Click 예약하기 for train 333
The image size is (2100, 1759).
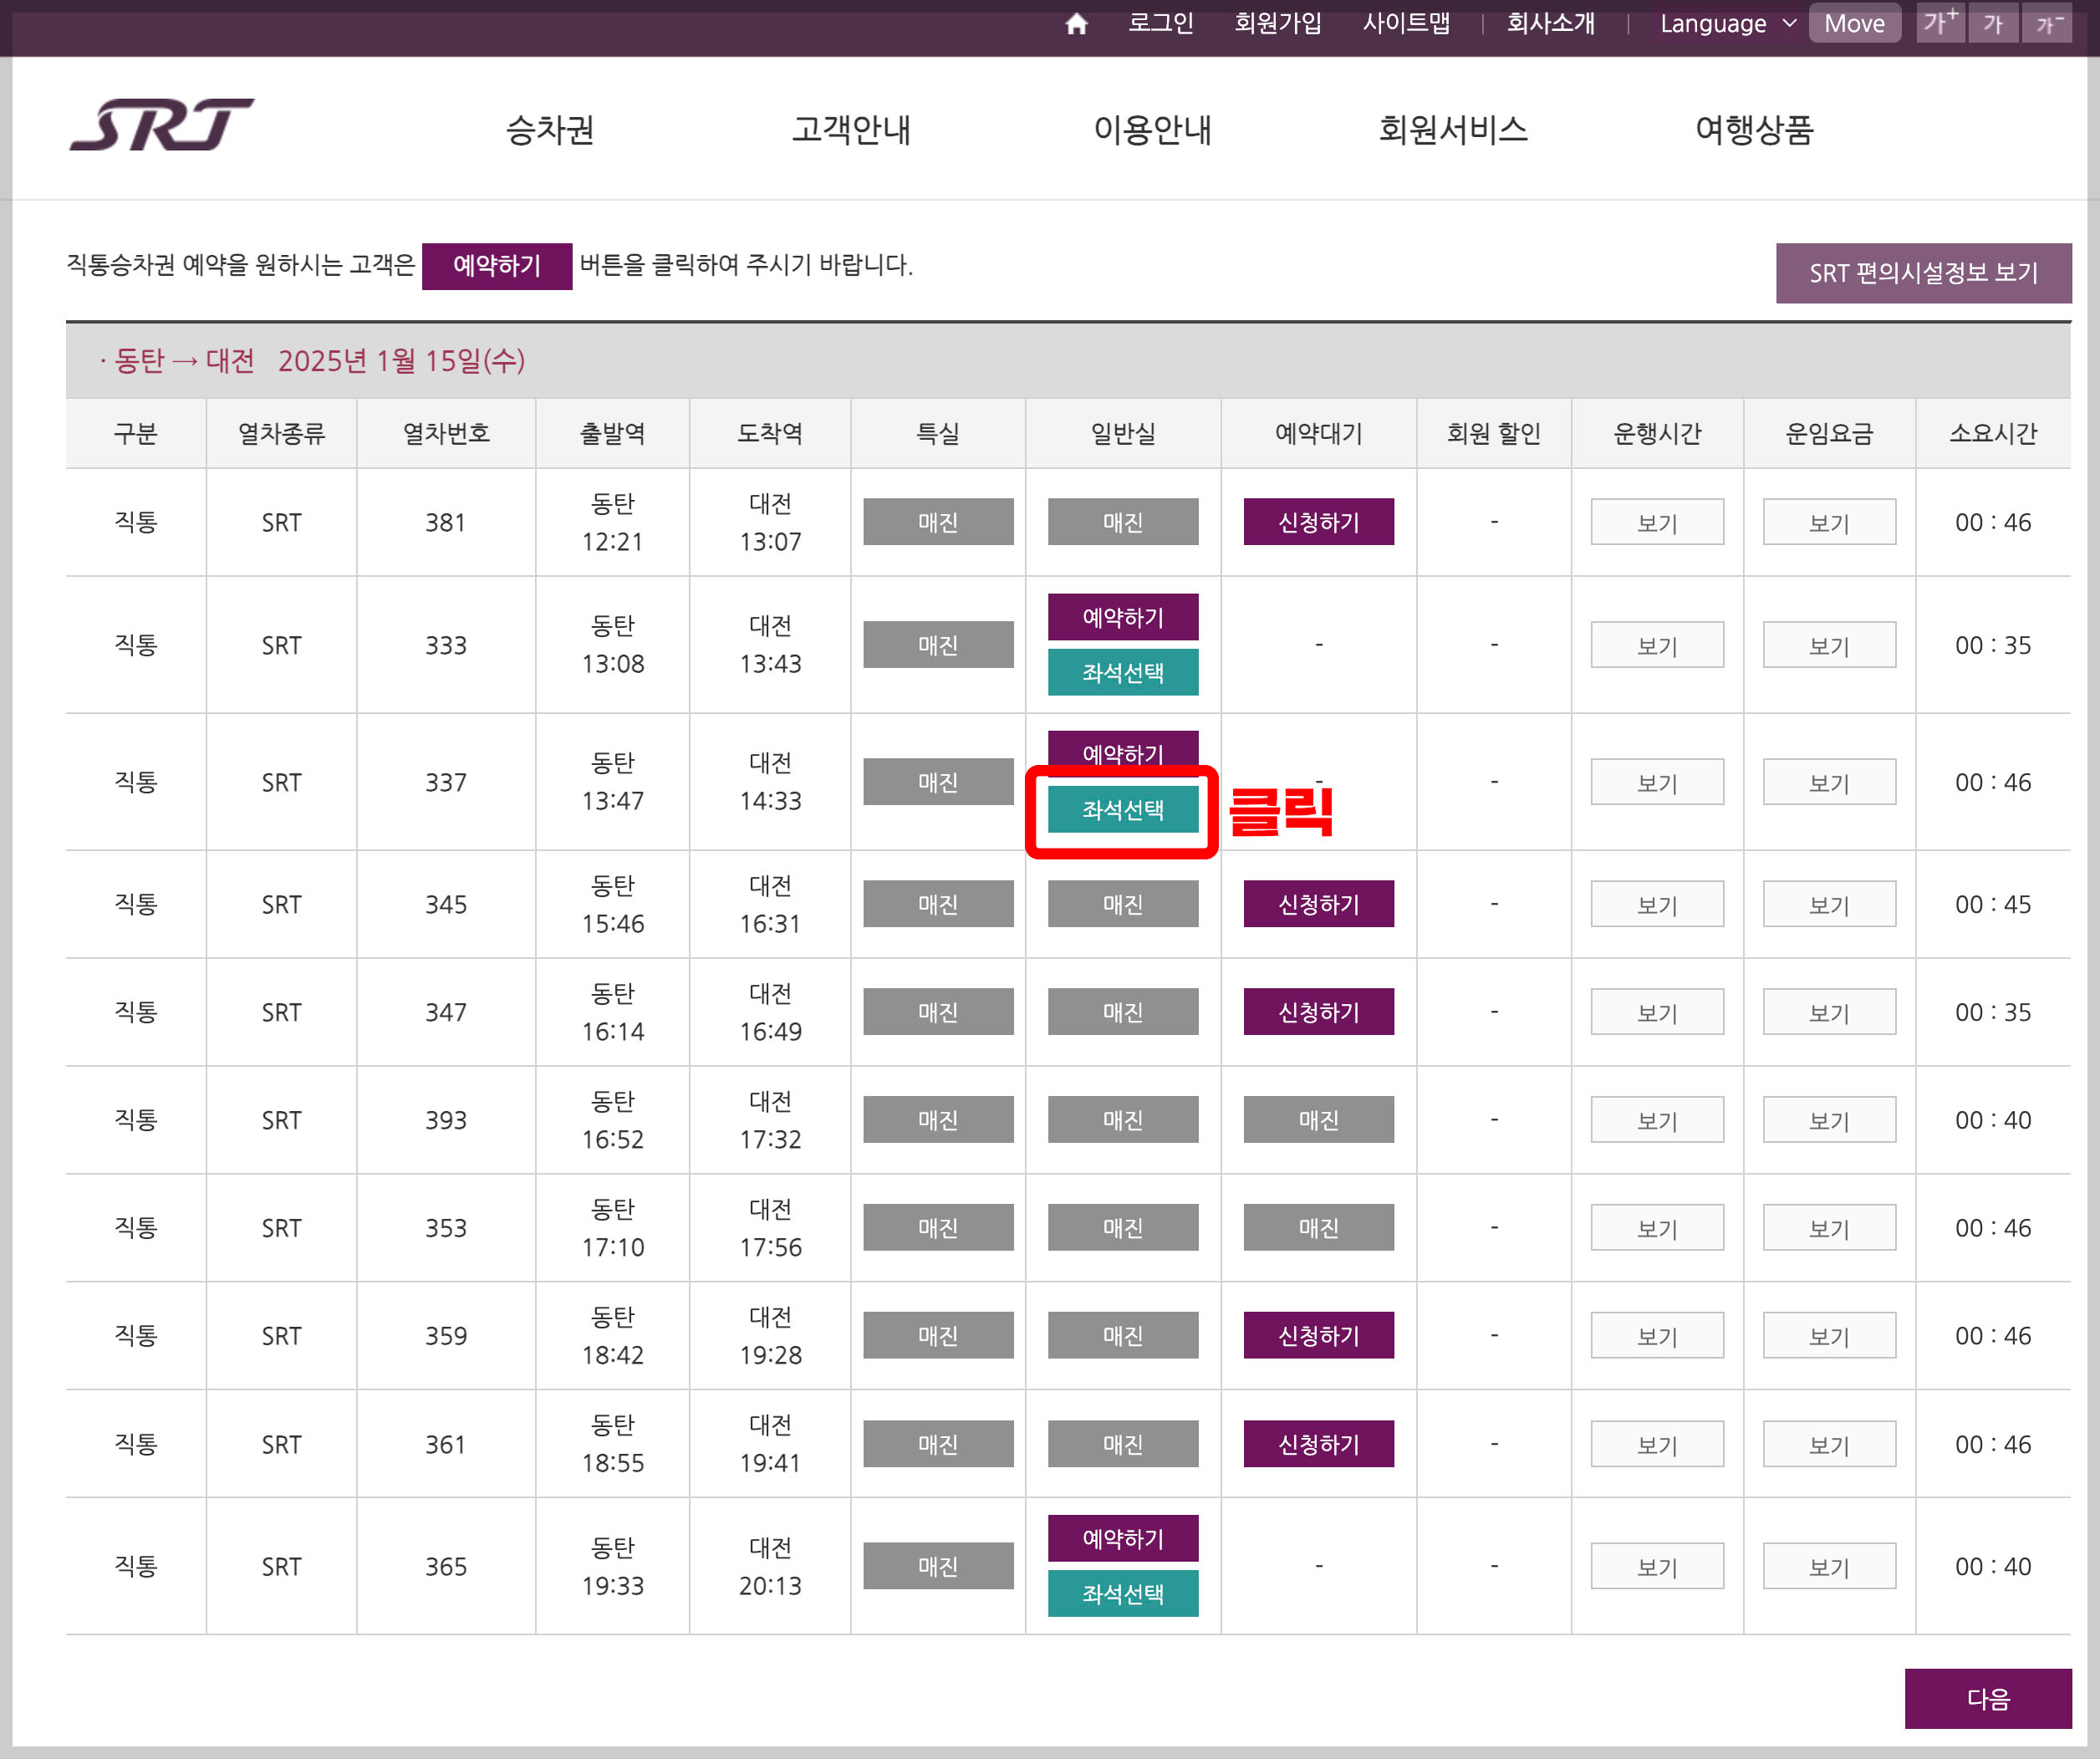1122,617
